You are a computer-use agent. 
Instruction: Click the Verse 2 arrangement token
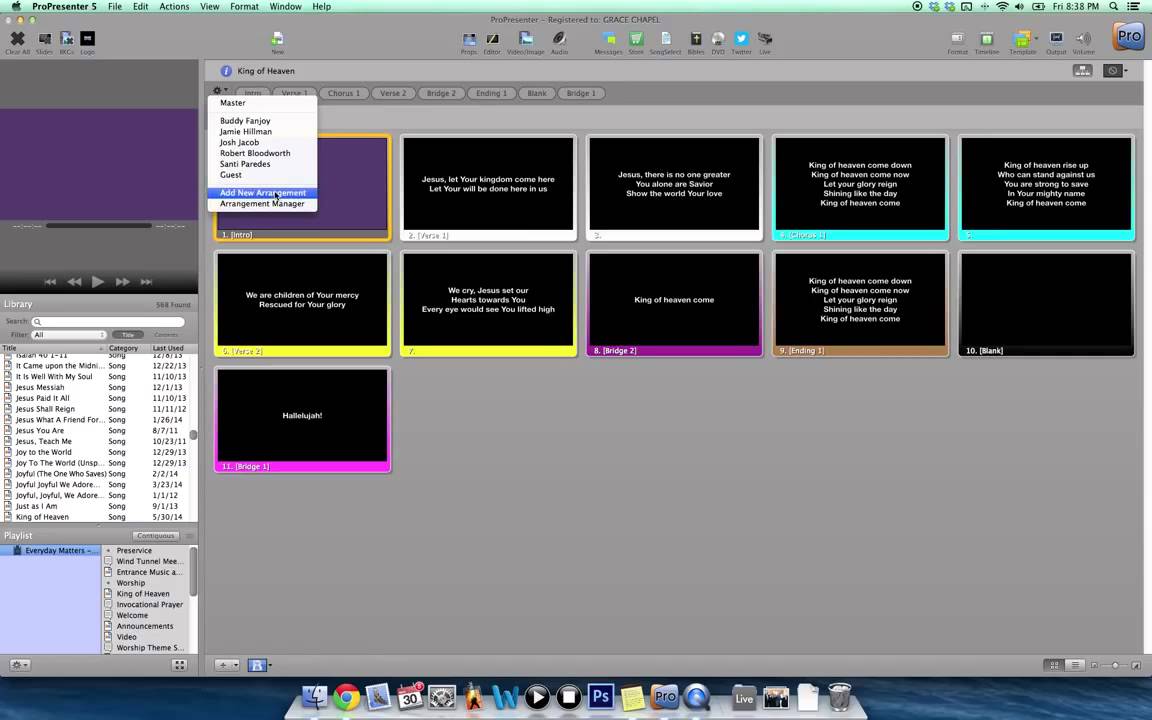[393, 93]
